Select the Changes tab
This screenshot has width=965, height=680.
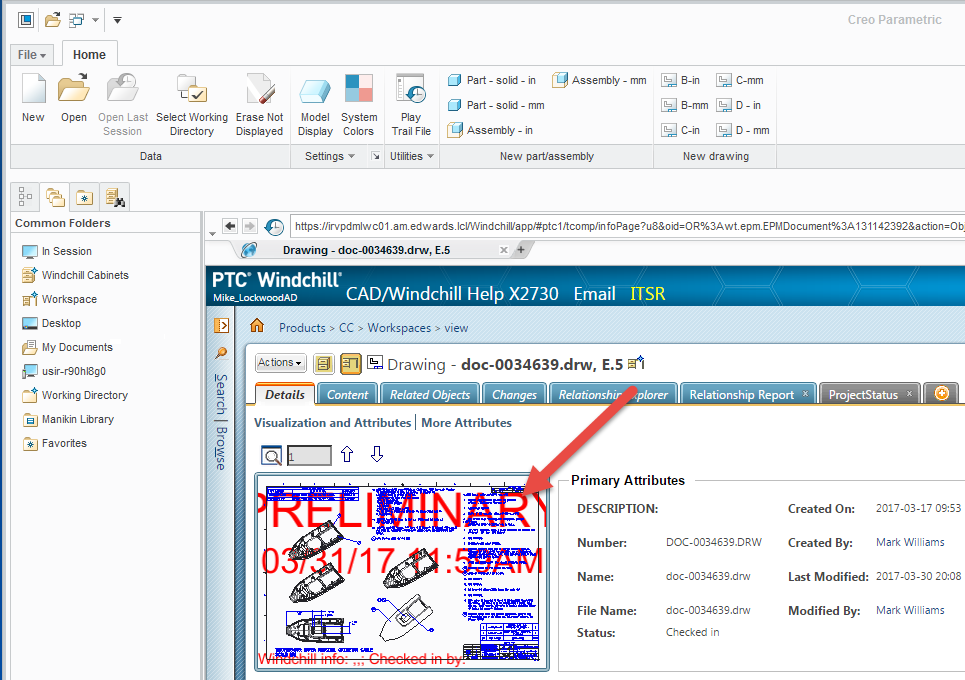(515, 394)
